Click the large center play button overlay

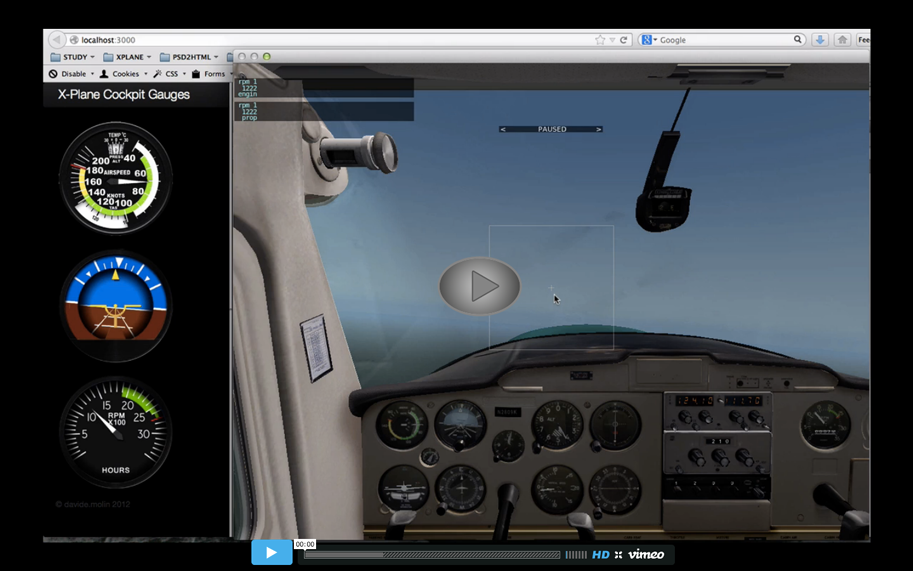(479, 286)
